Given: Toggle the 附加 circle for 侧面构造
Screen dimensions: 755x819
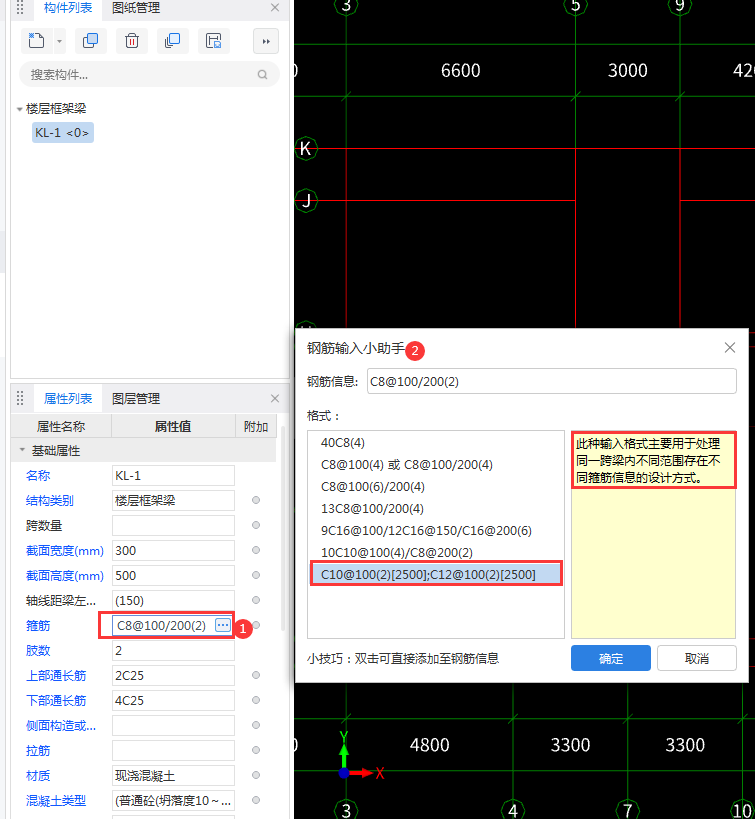Looking at the screenshot, I should 256,725.
